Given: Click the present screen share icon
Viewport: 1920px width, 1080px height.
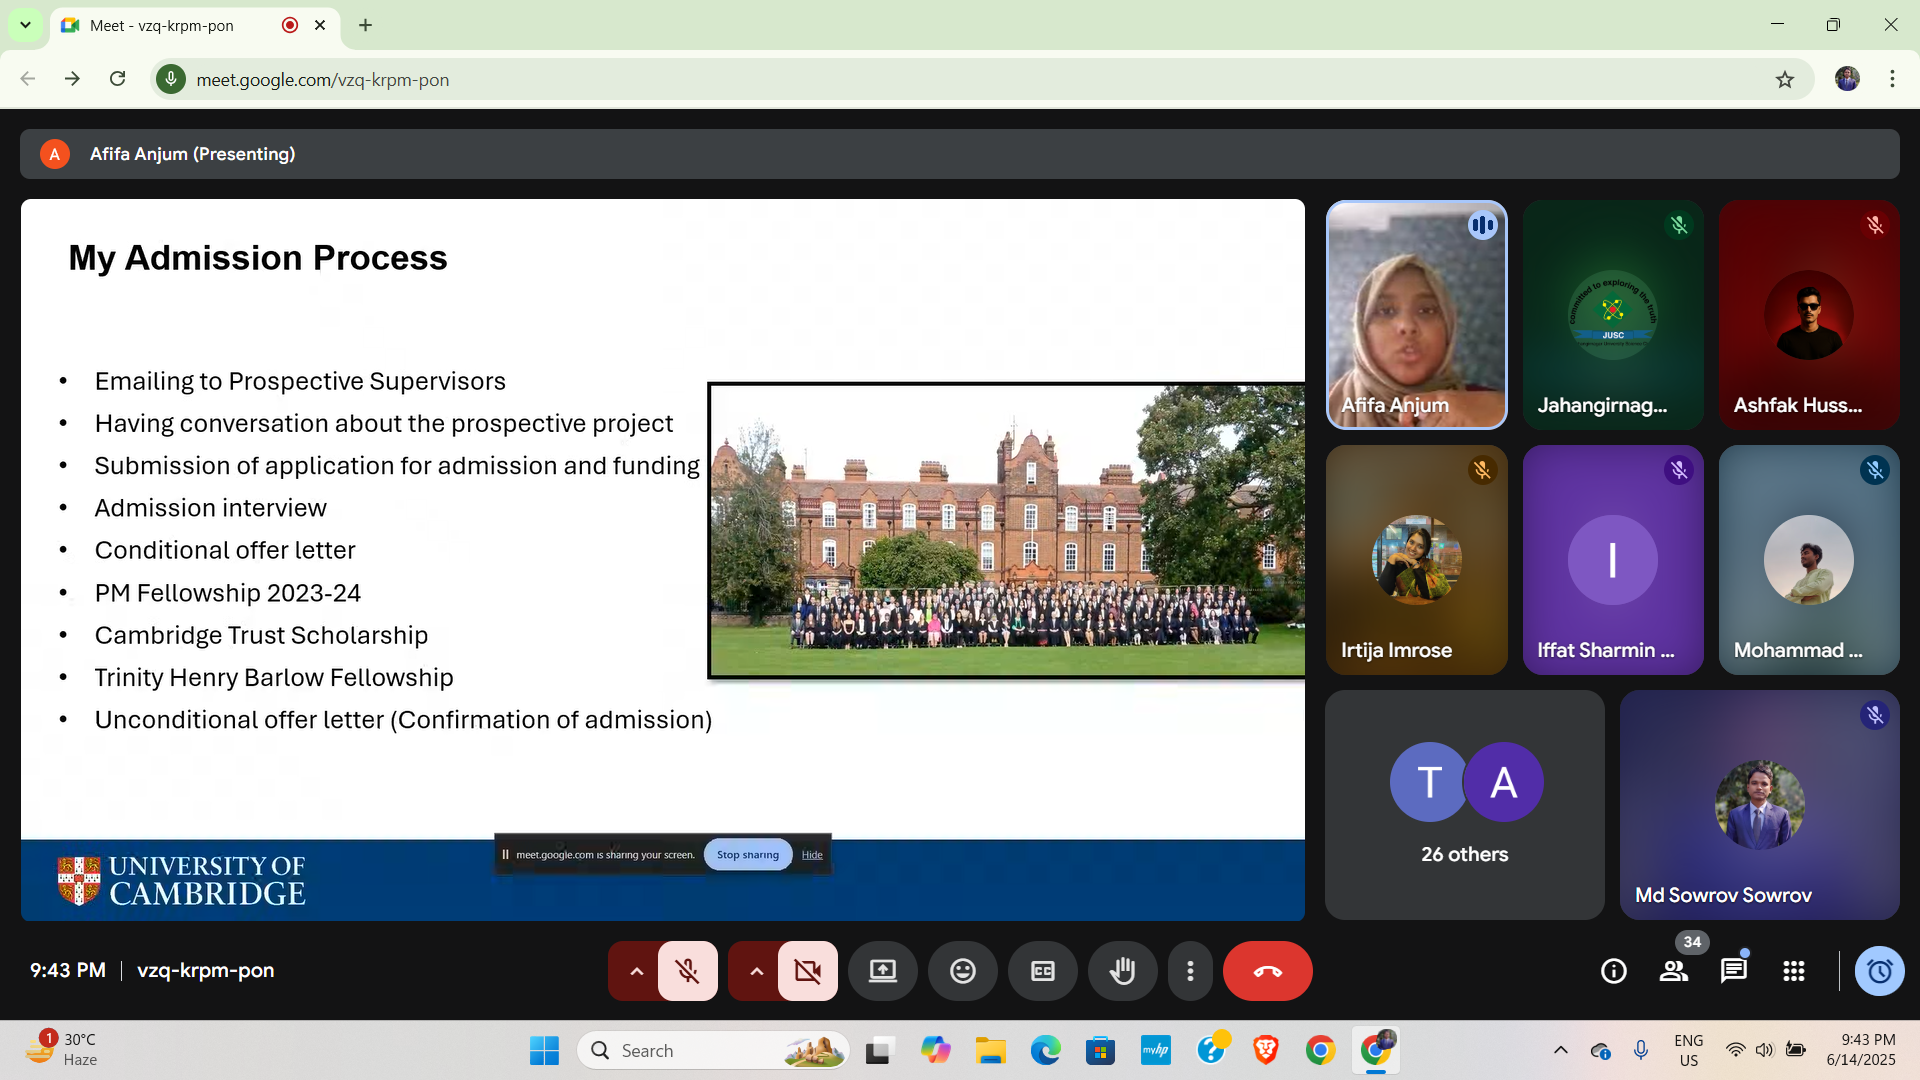Looking at the screenshot, I should (x=882, y=971).
